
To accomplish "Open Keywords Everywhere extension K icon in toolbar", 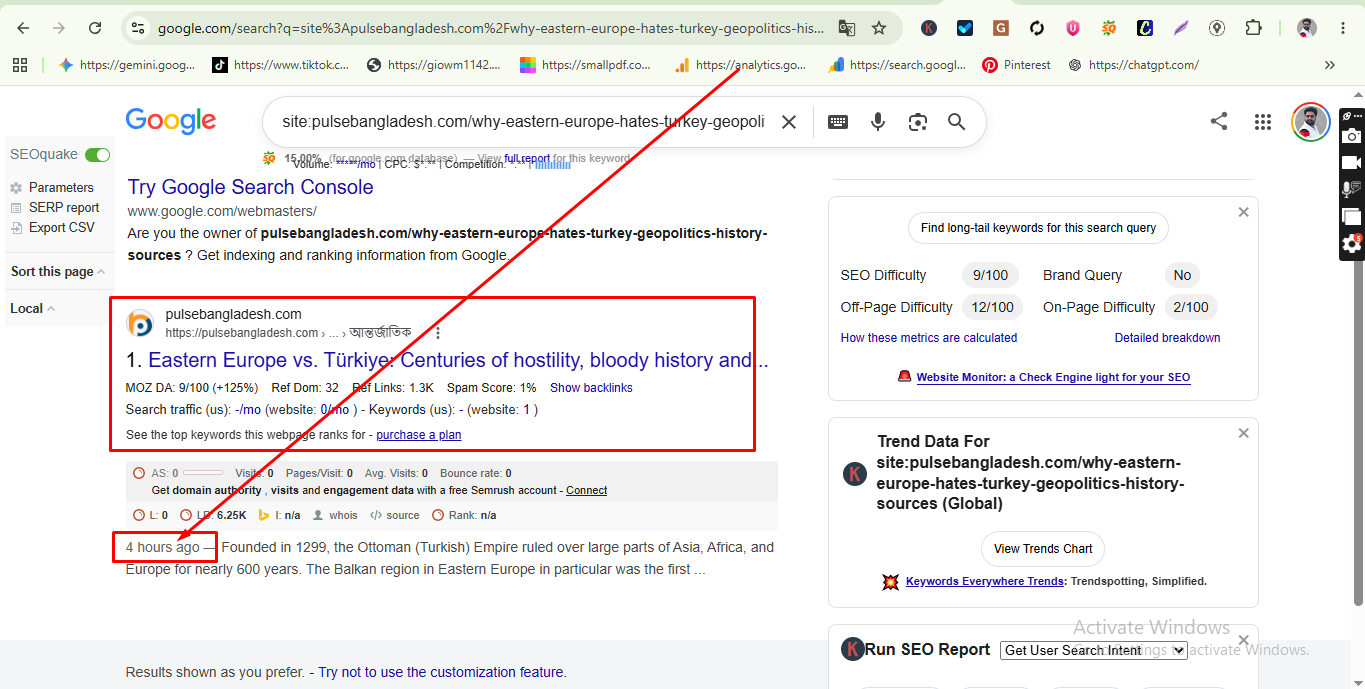I will (929, 28).
